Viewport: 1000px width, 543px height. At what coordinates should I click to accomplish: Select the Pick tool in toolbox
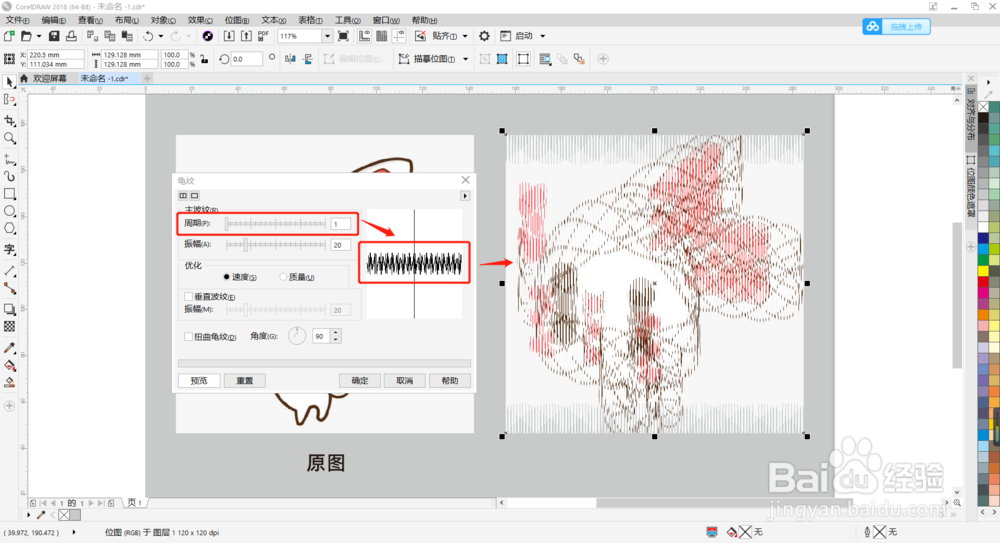(10, 82)
